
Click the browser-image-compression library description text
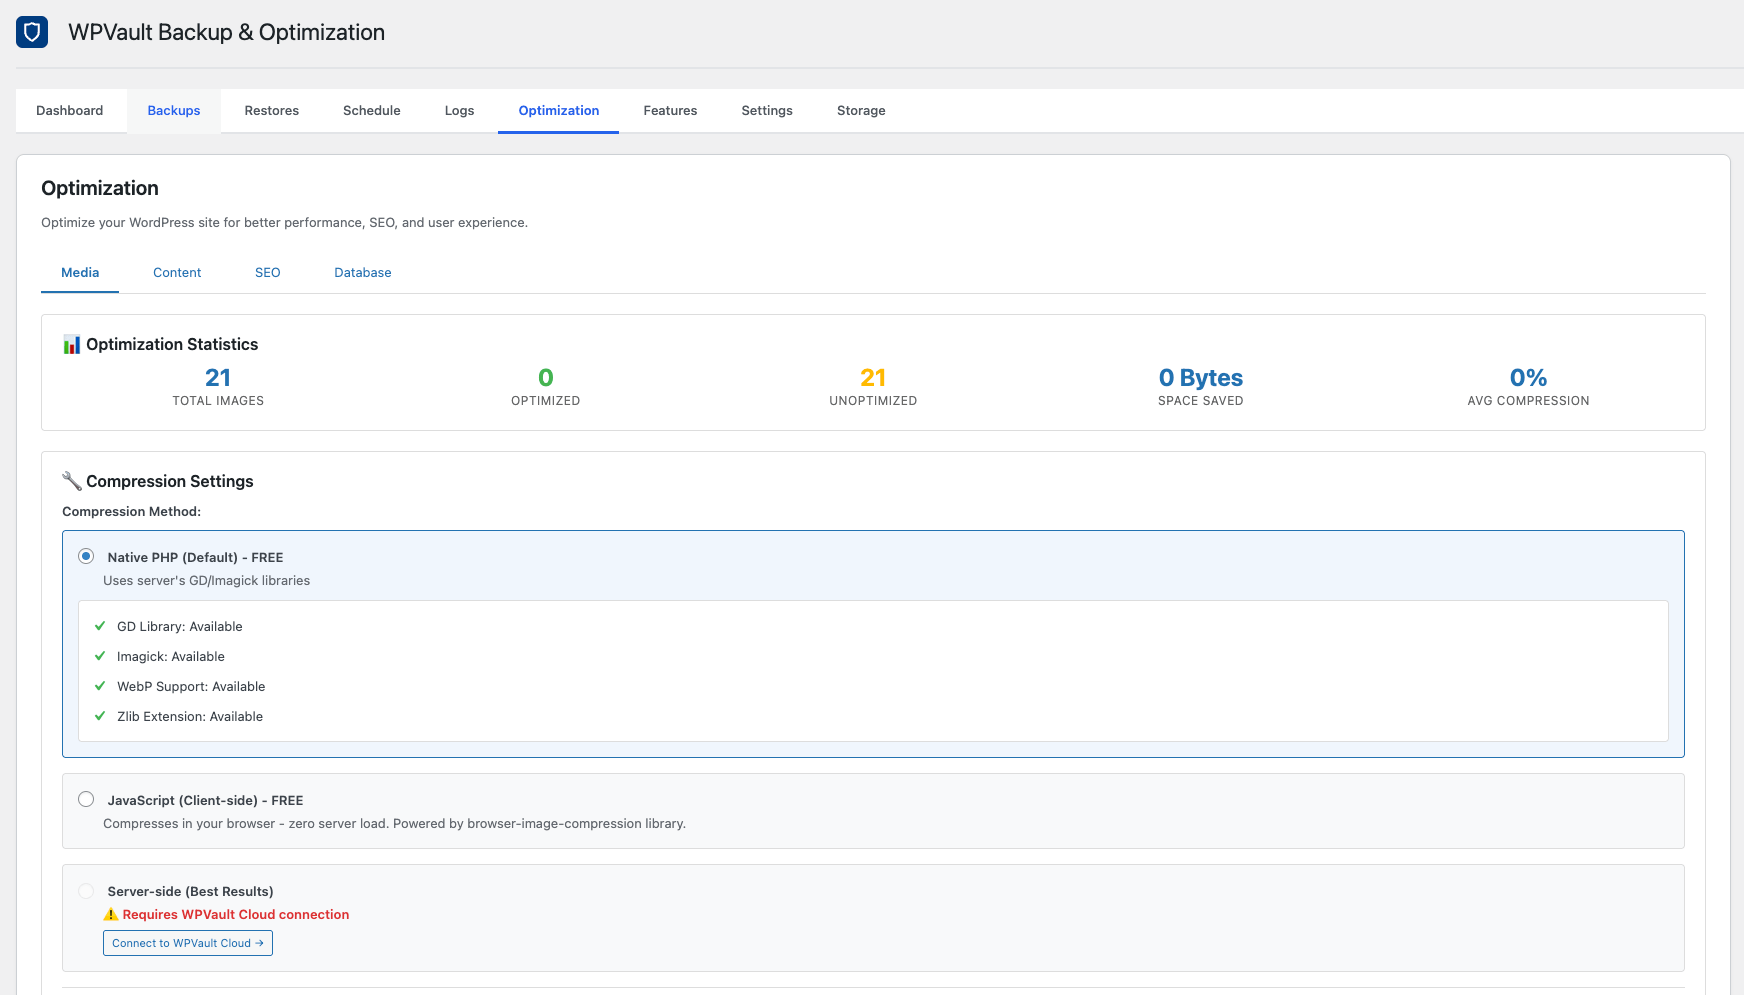(x=395, y=824)
